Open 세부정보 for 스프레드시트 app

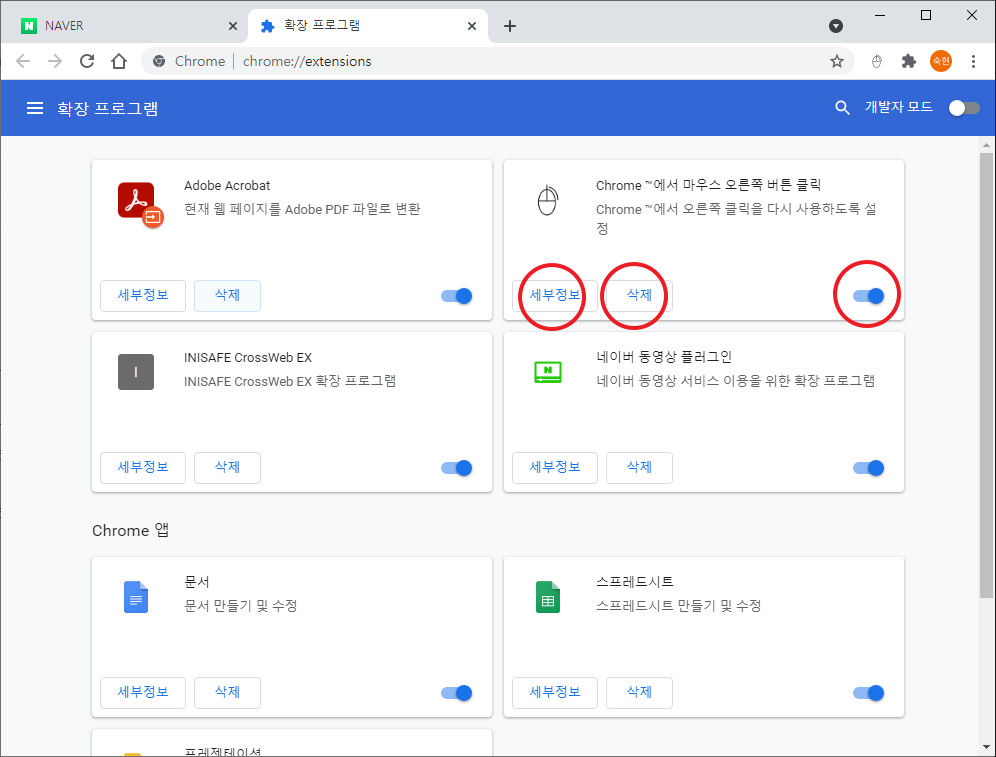(555, 693)
